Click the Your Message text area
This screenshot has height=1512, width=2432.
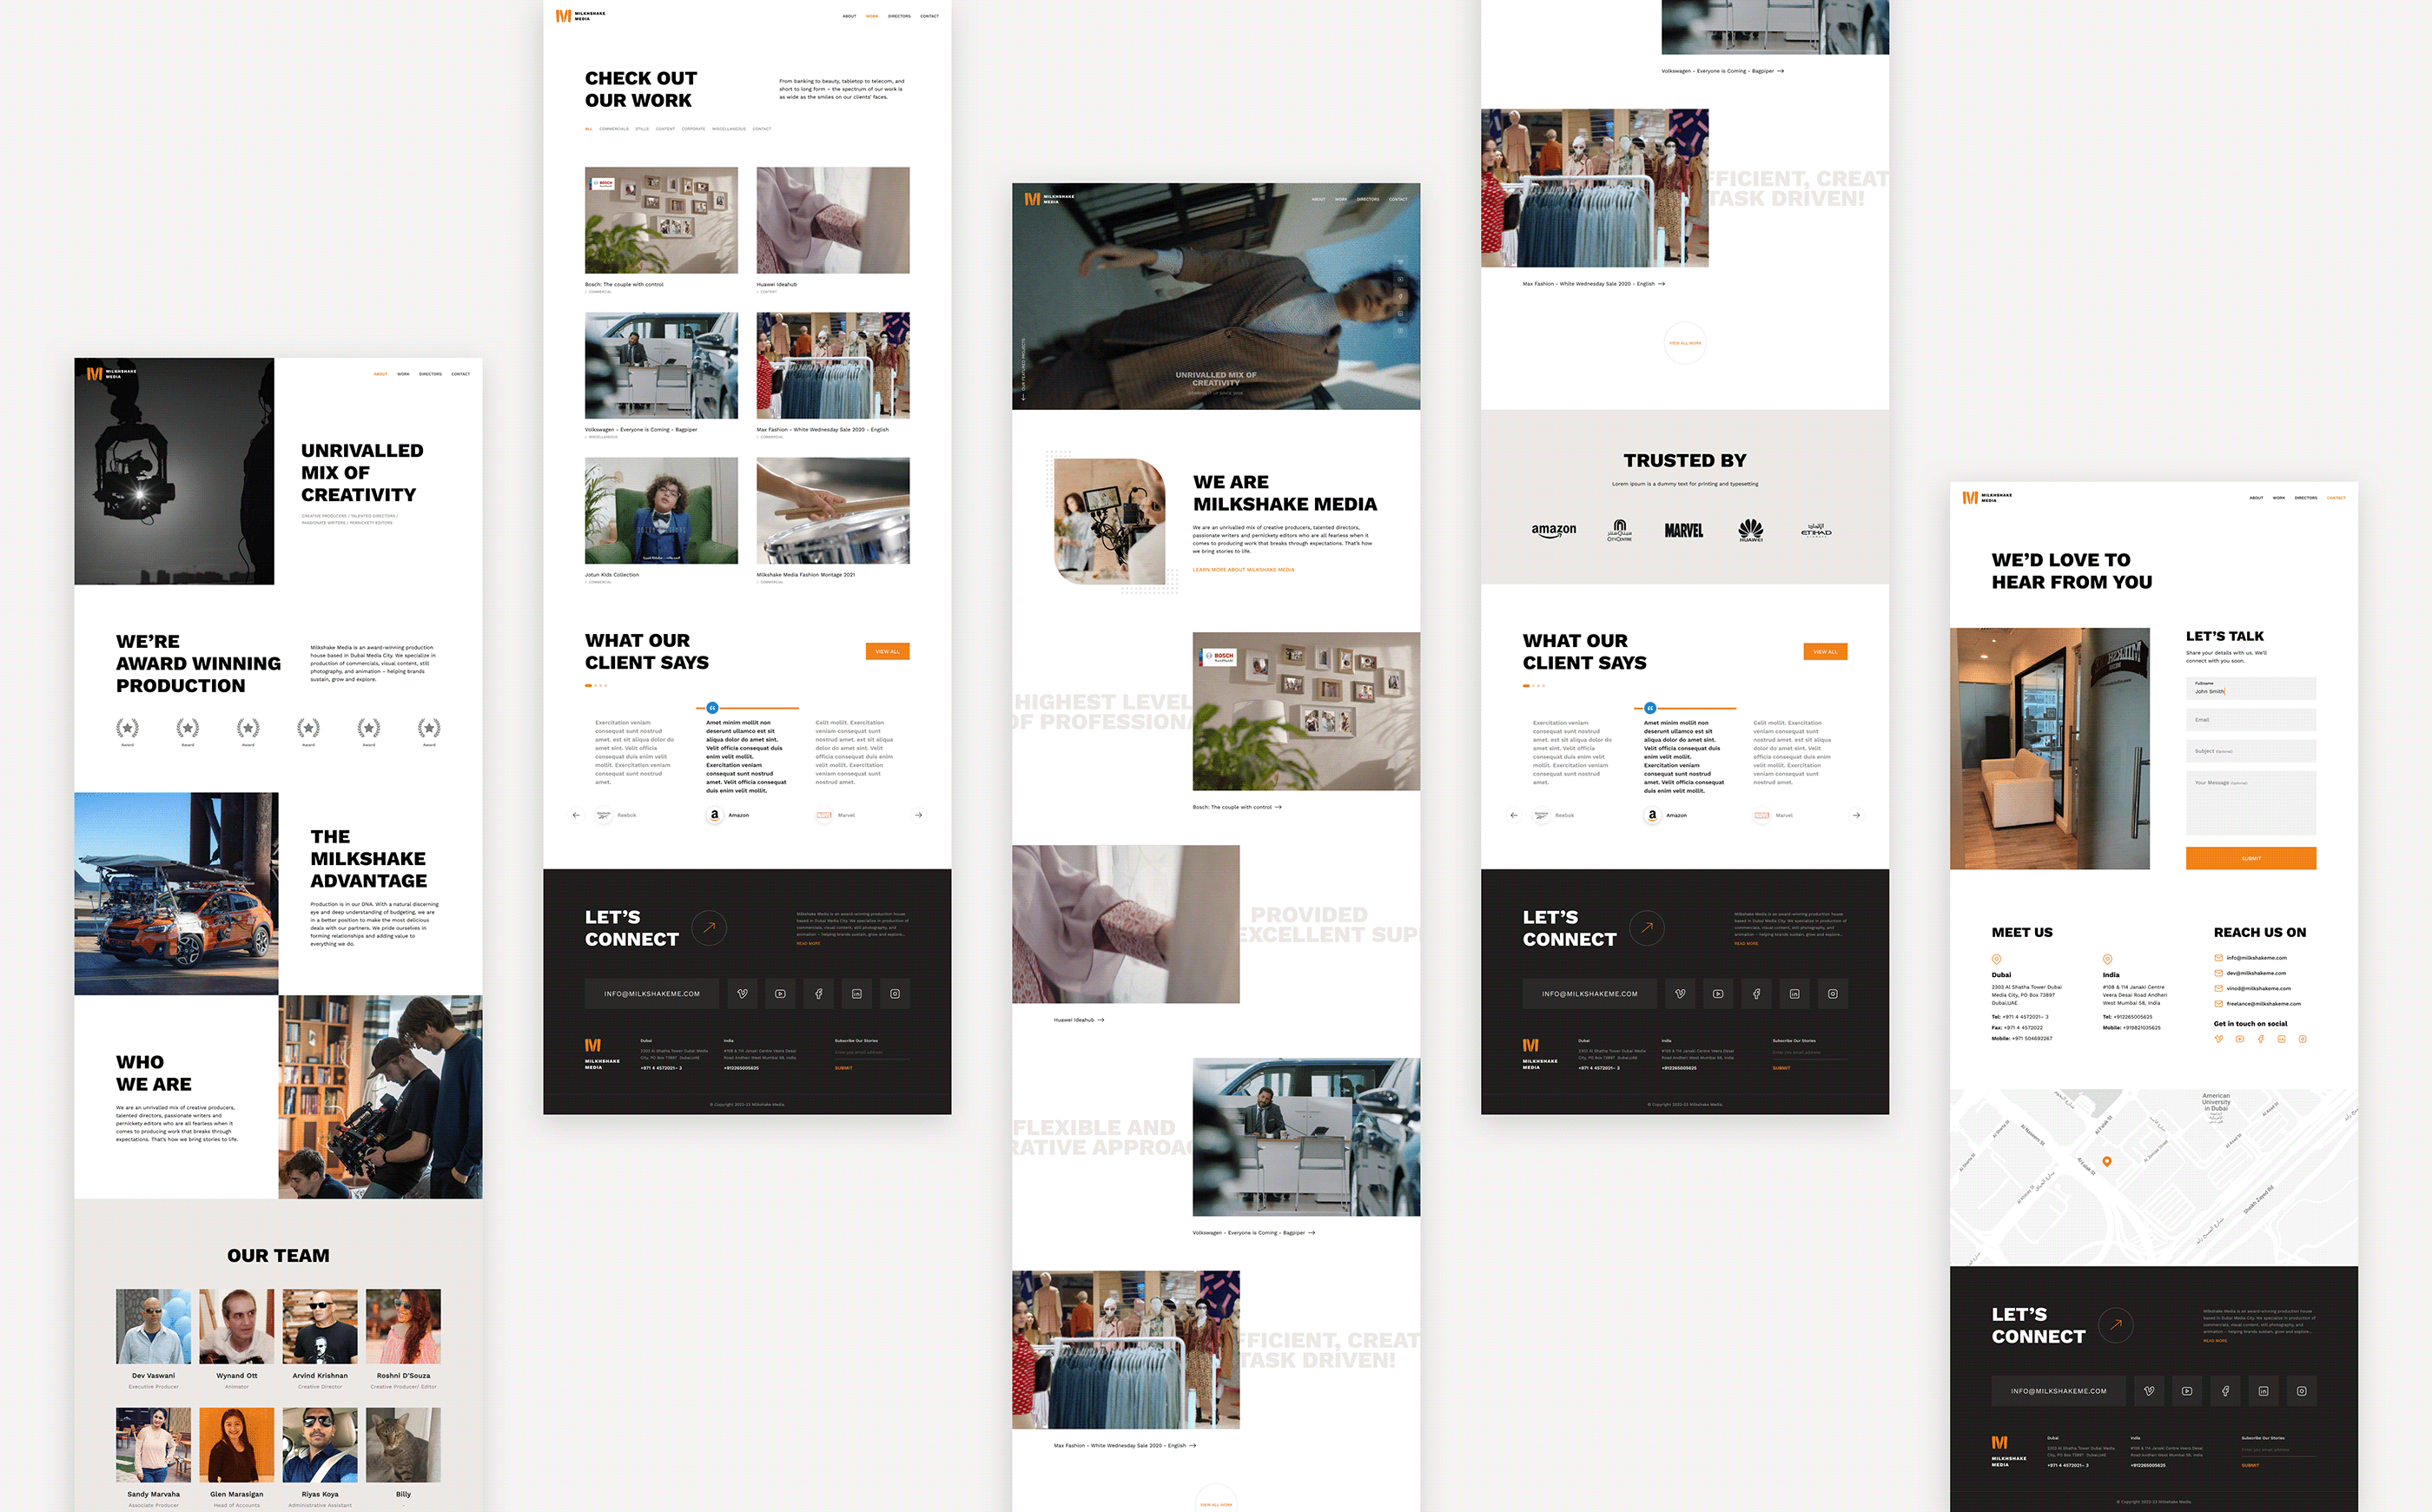2250,803
